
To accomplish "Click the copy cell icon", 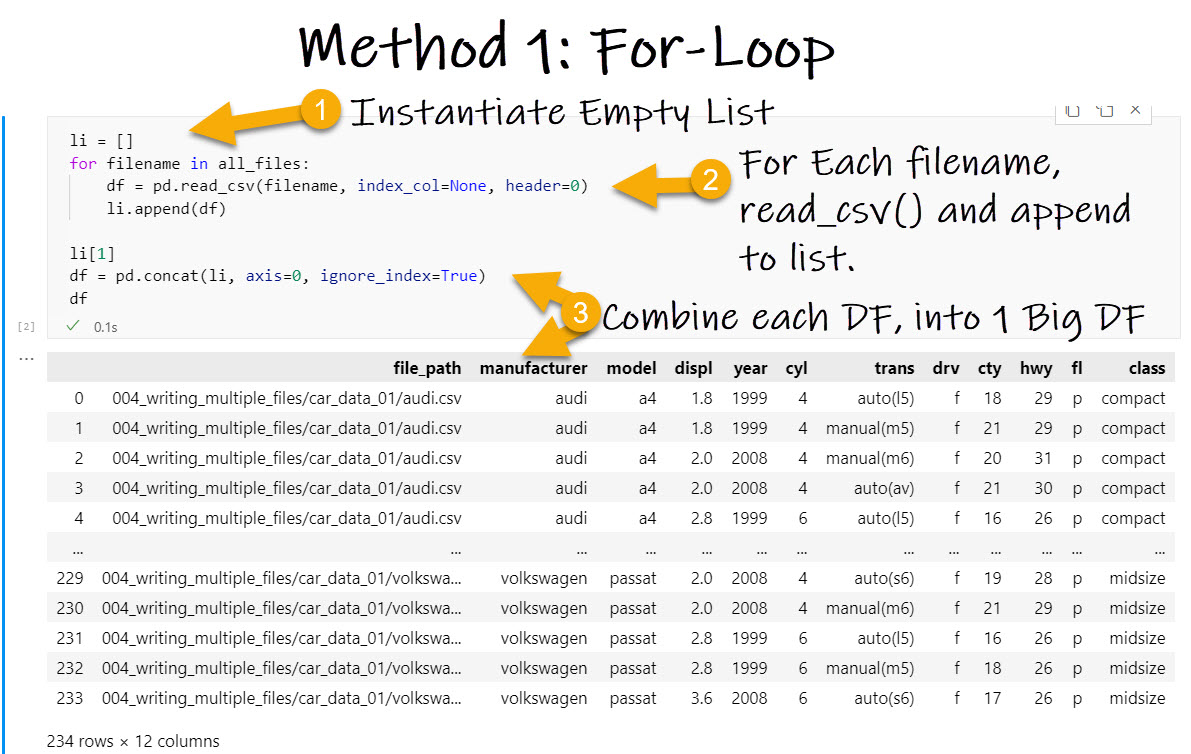I will coord(1071,112).
